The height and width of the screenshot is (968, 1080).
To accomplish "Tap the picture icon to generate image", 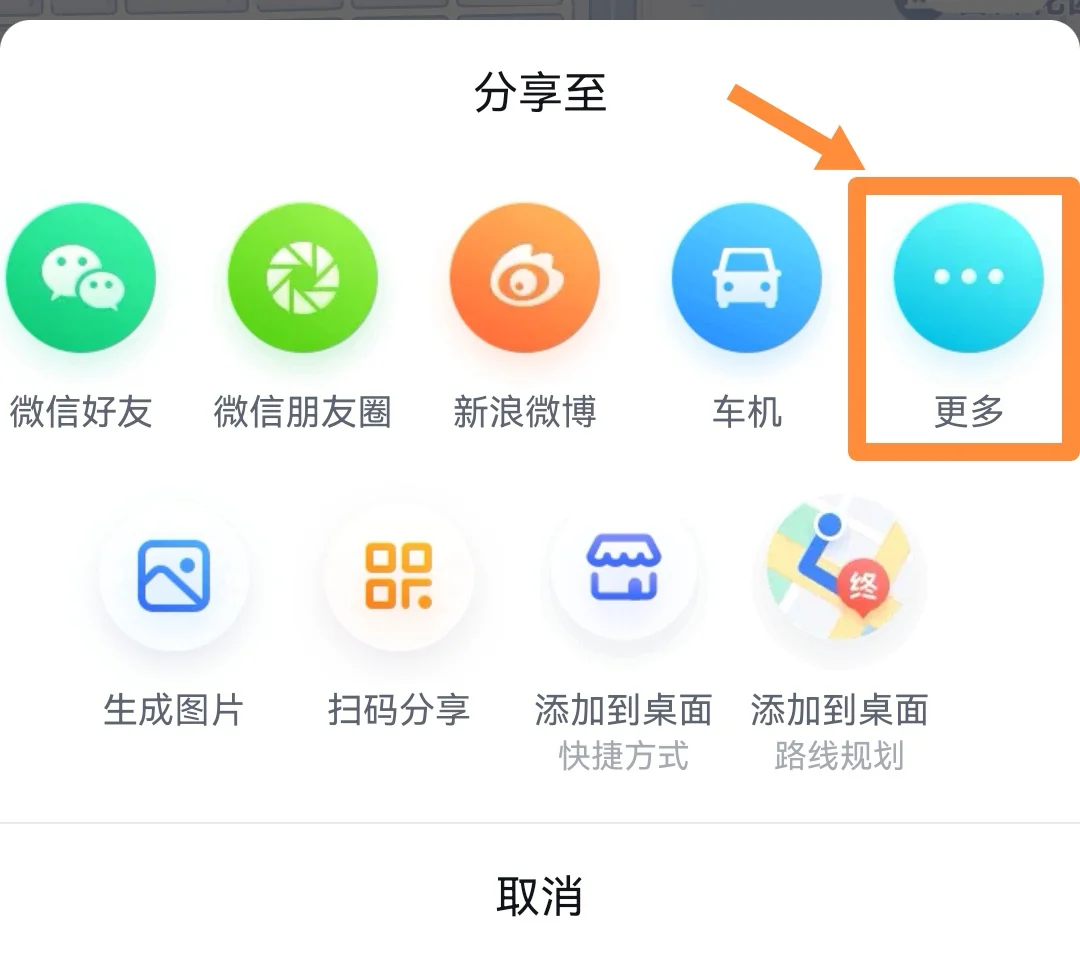I will pos(174,576).
